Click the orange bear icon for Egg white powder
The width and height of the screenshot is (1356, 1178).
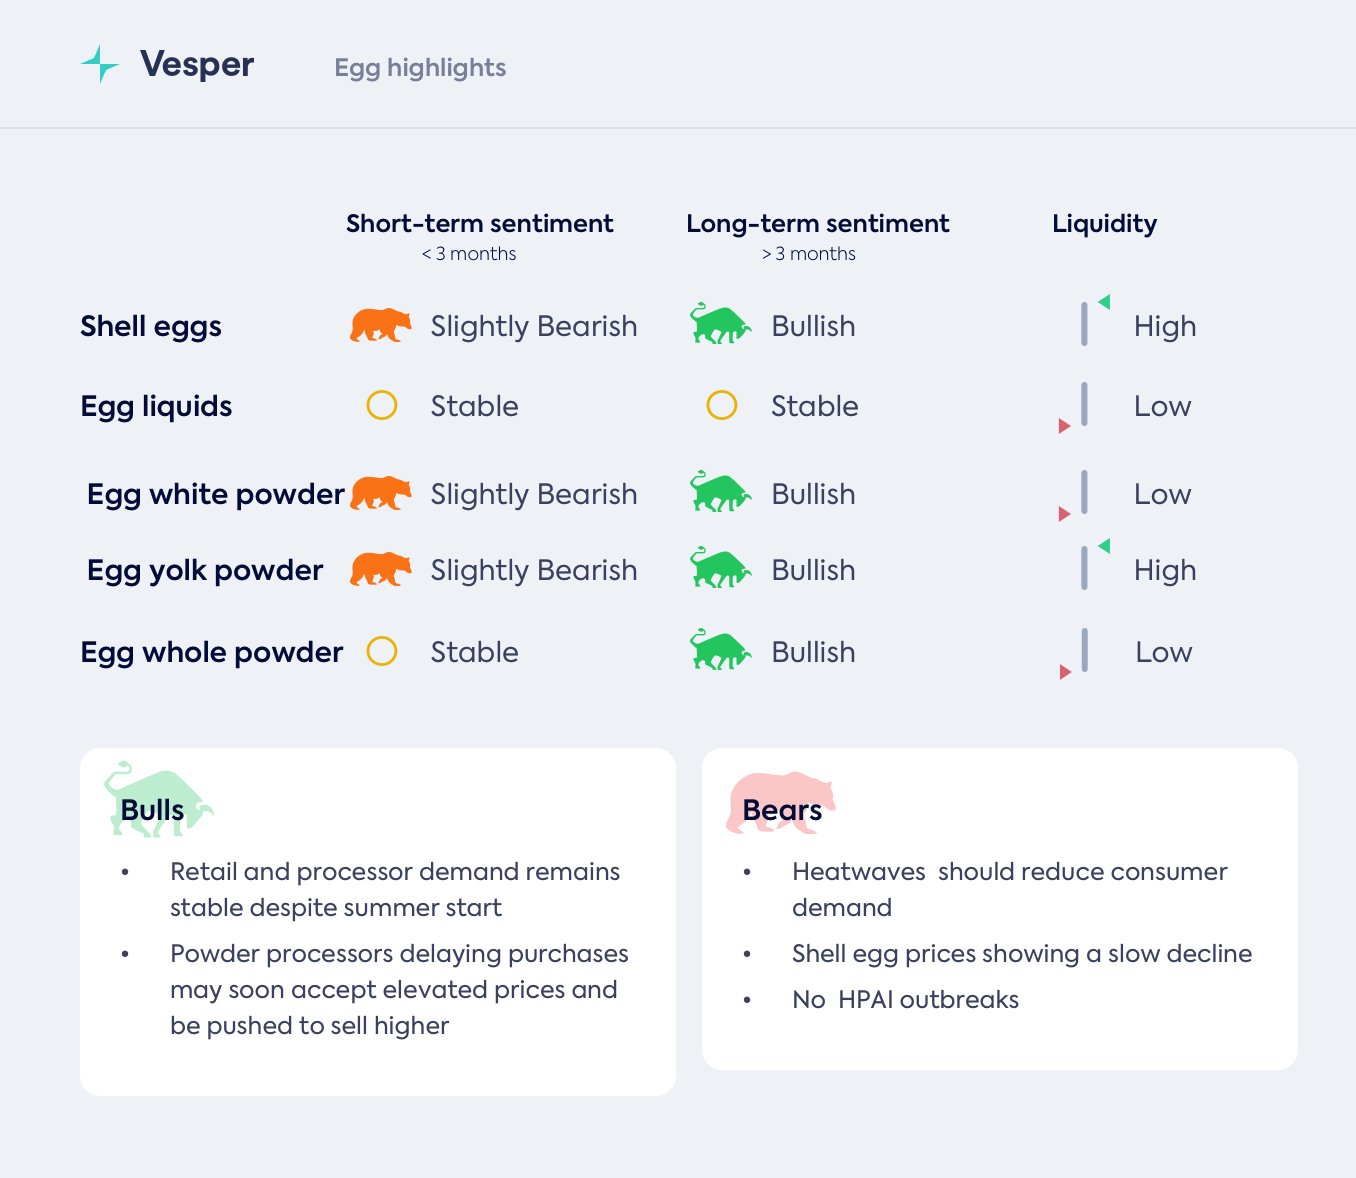point(380,493)
